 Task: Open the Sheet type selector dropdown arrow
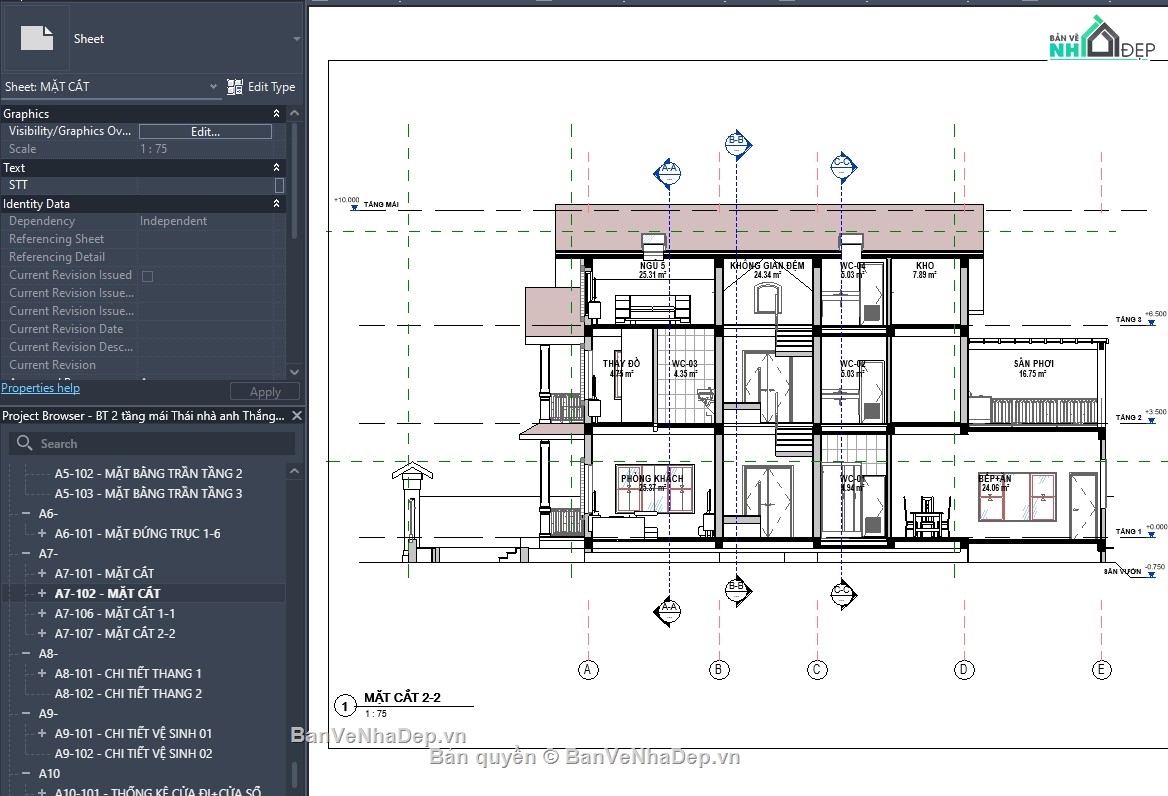click(x=296, y=39)
